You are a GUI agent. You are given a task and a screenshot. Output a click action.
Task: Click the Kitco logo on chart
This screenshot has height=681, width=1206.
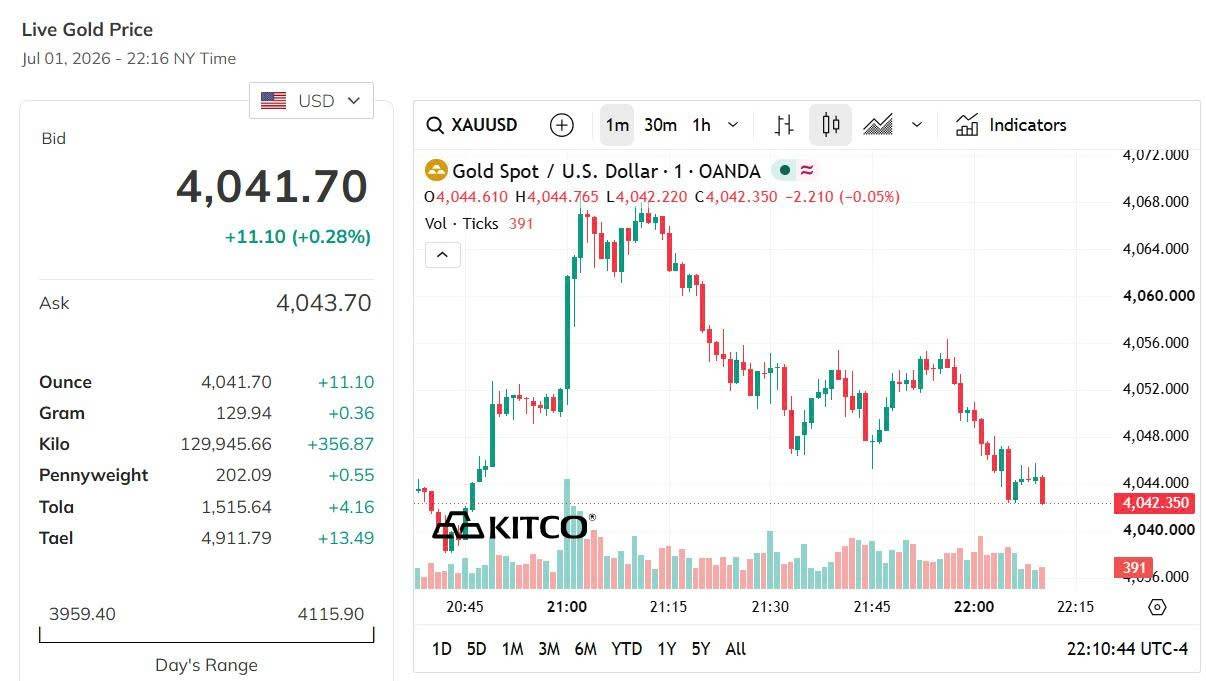(513, 525)
